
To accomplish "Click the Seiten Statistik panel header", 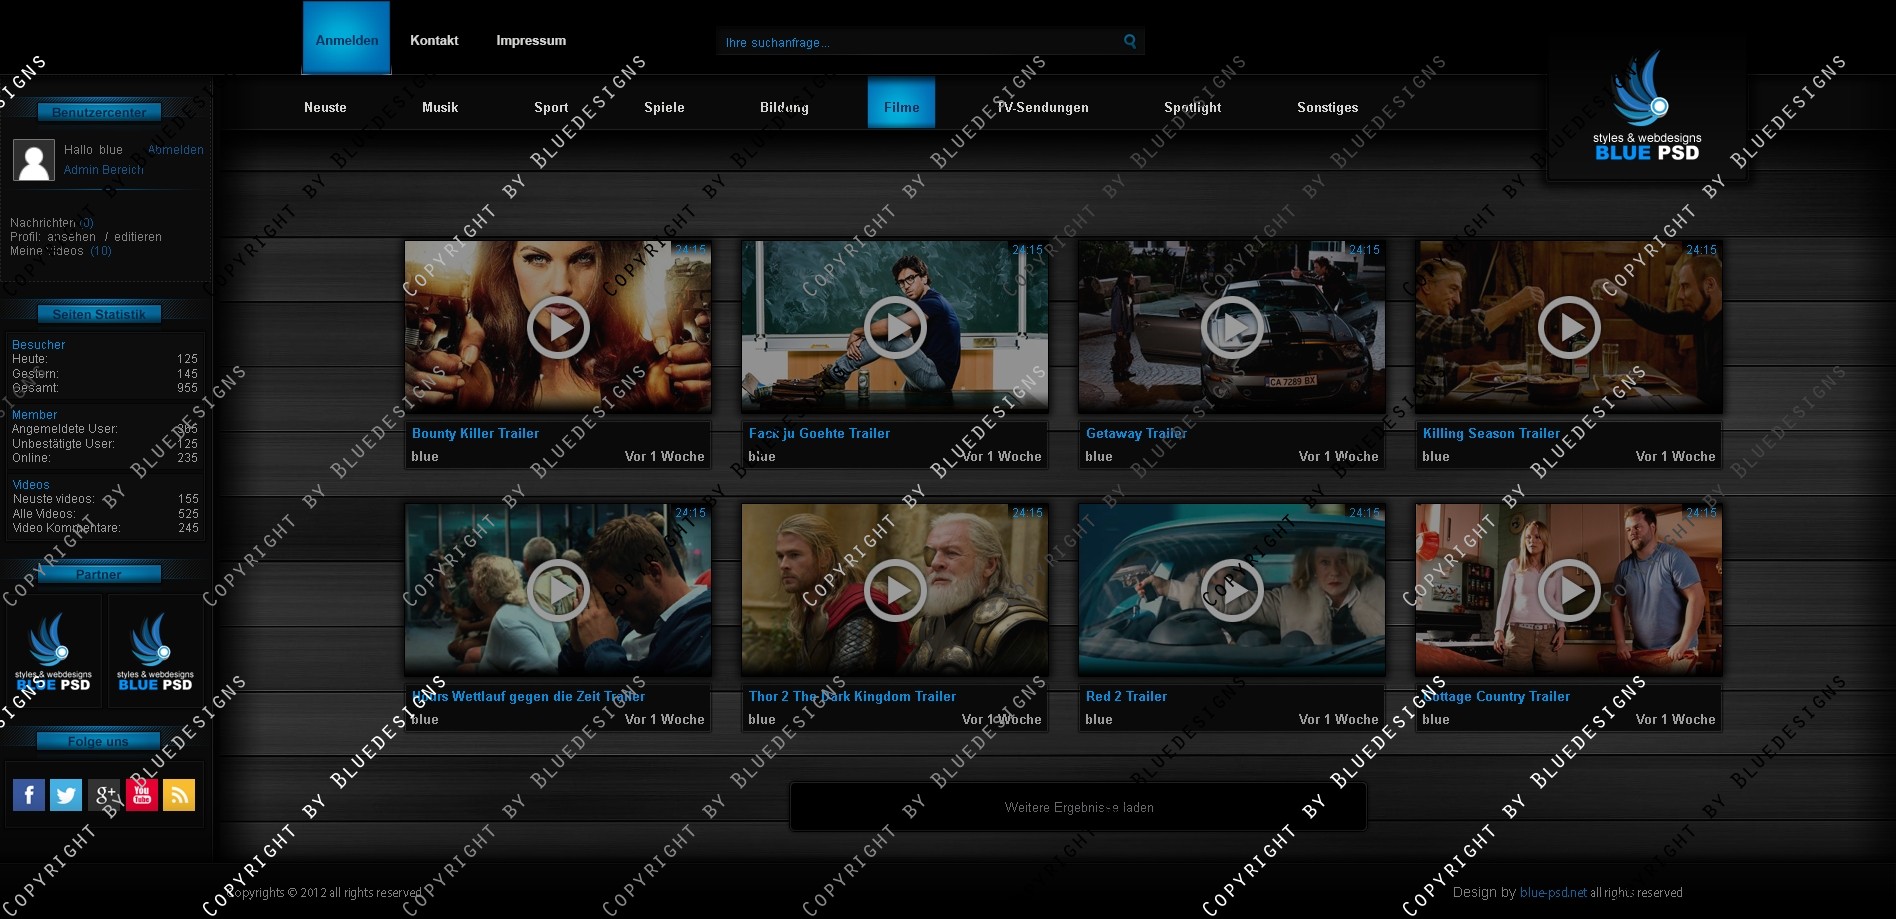I will click(99, 314).
